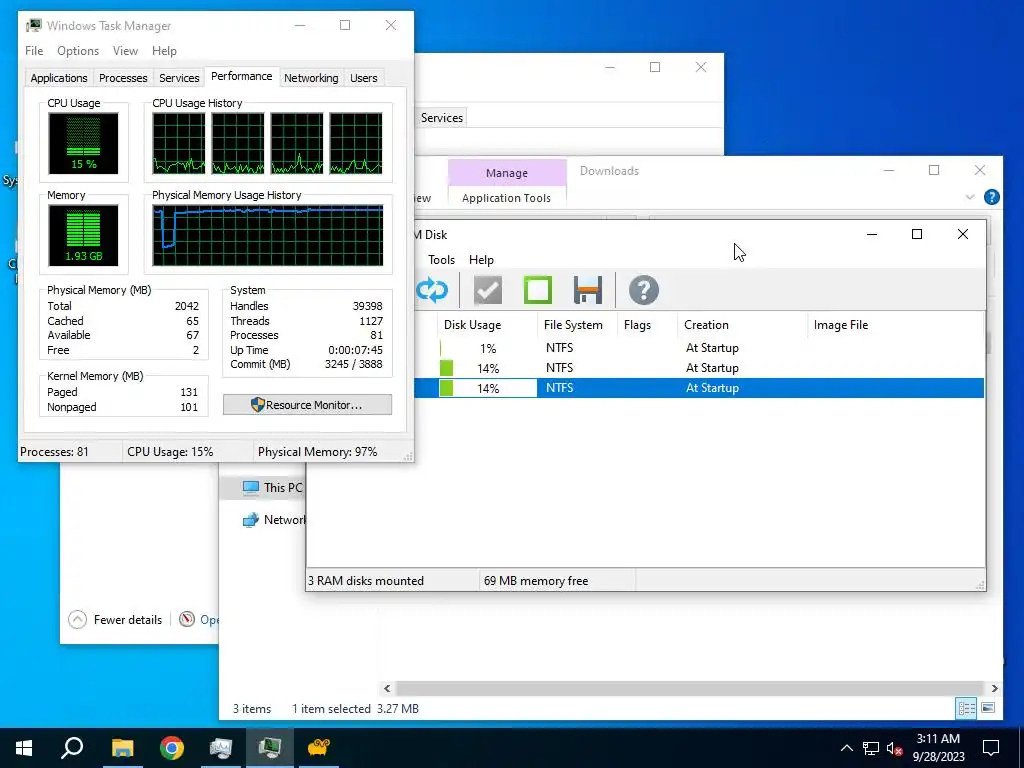Click the blue help icon in File Explorer
The image size is (1024, 768).
click(x=991, y=197)
